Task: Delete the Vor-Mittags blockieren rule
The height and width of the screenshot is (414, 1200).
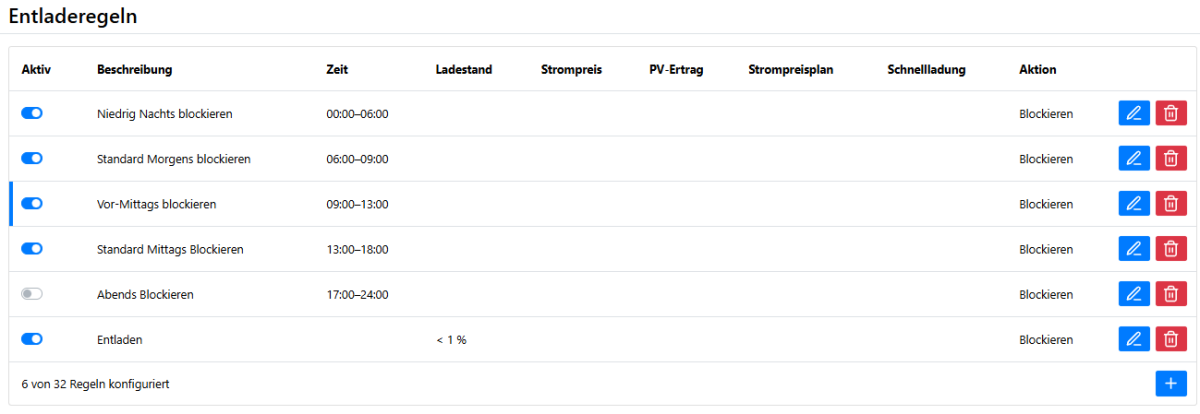Action: (1171, 204)
